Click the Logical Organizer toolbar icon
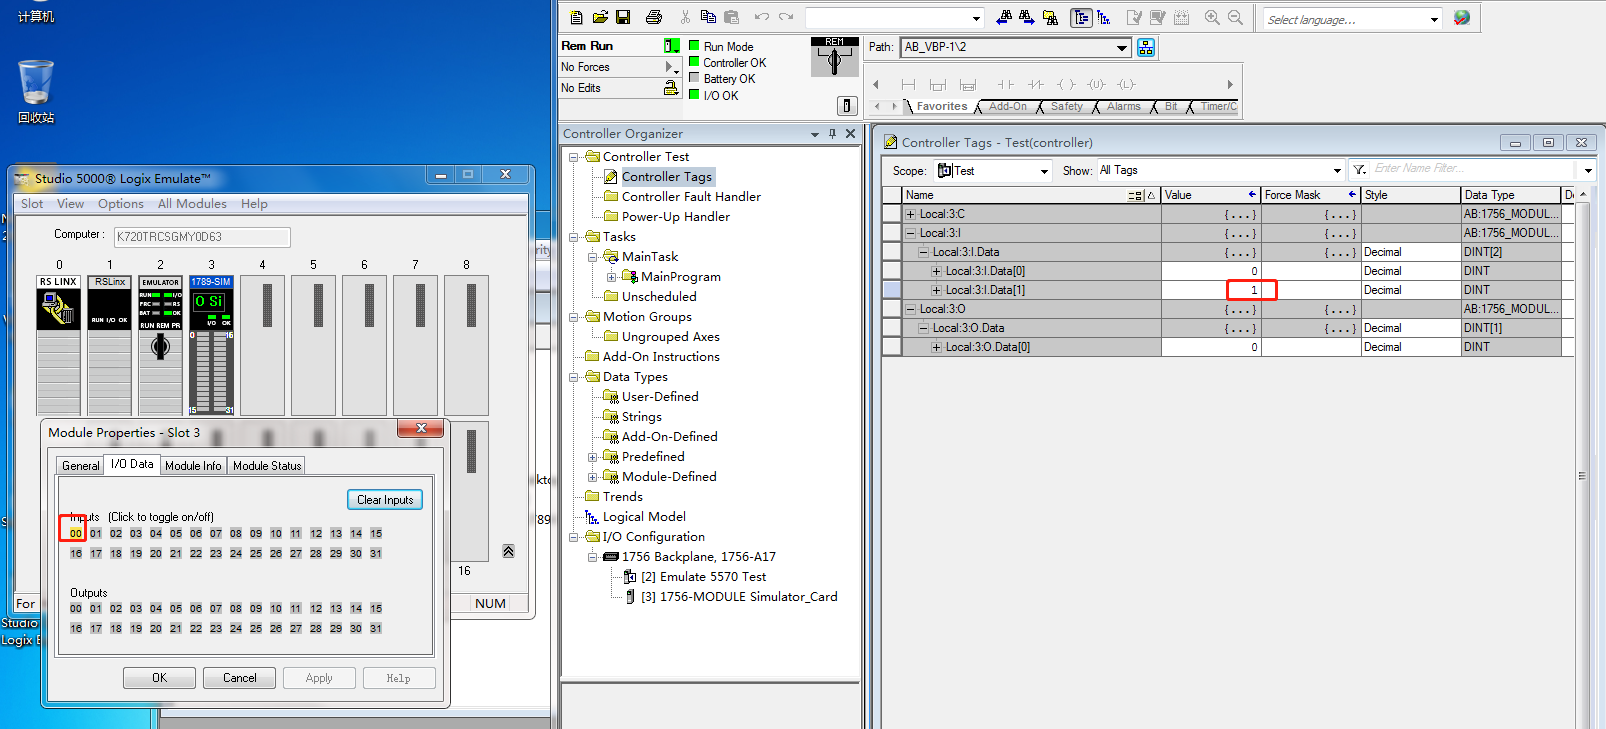The height and width of the screenshot is (729, 1606). click(x=1104, y=17)
